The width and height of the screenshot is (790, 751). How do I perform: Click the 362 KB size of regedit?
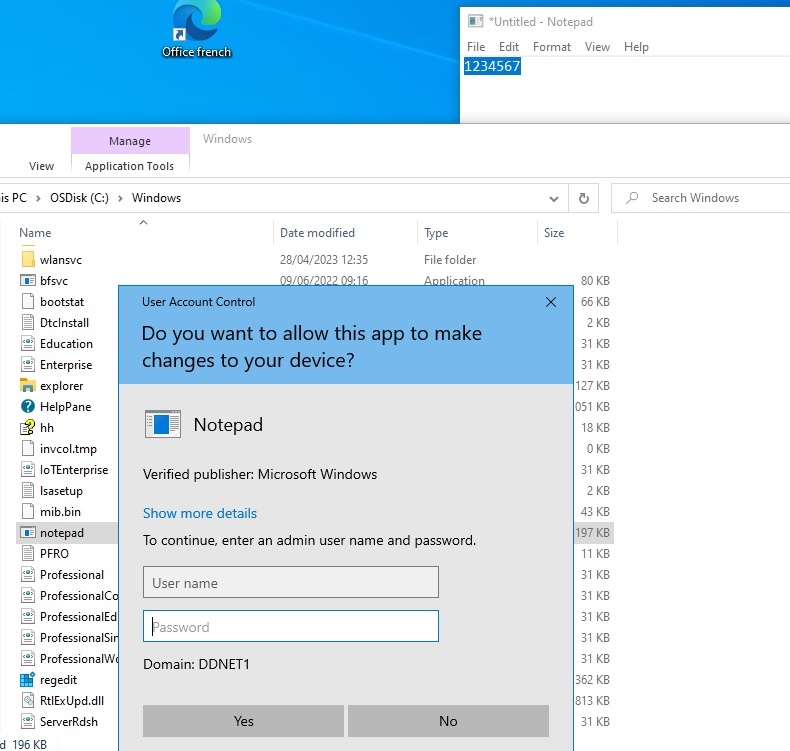(592, 679)
